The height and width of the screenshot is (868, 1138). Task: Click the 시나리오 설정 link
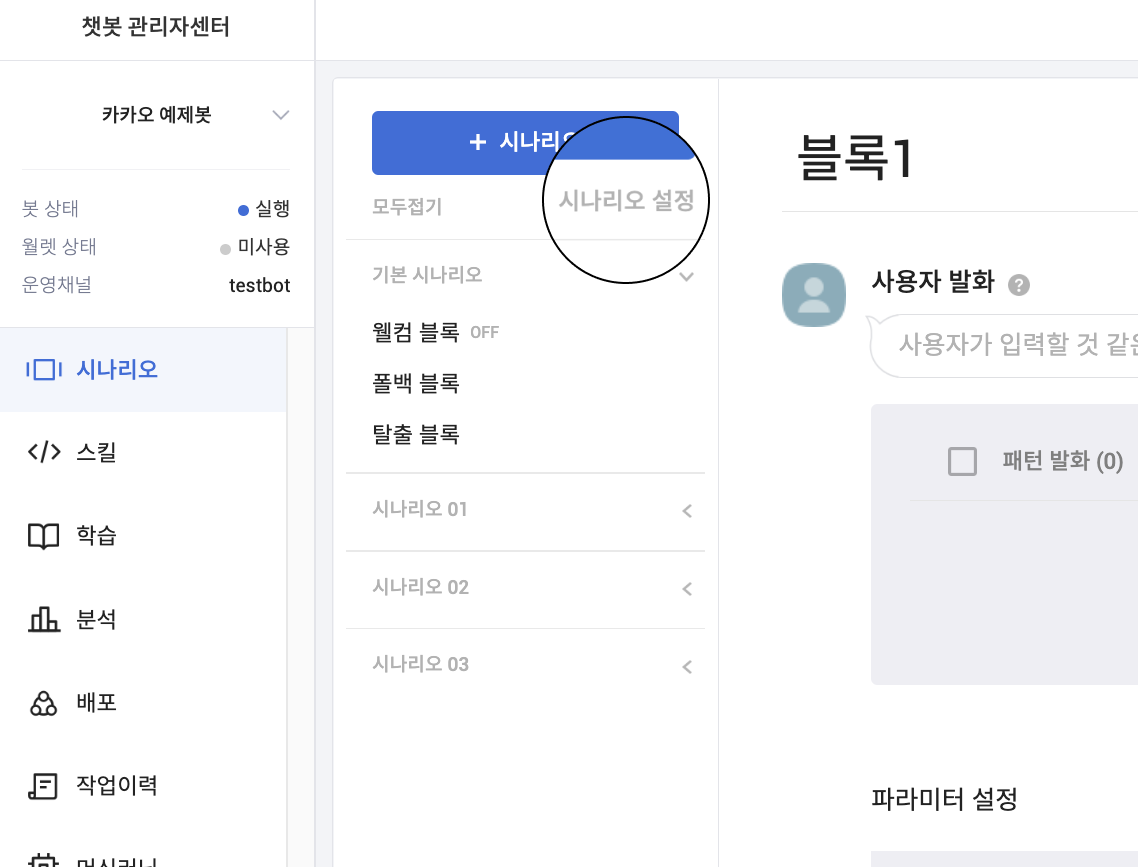coord(626,201)
